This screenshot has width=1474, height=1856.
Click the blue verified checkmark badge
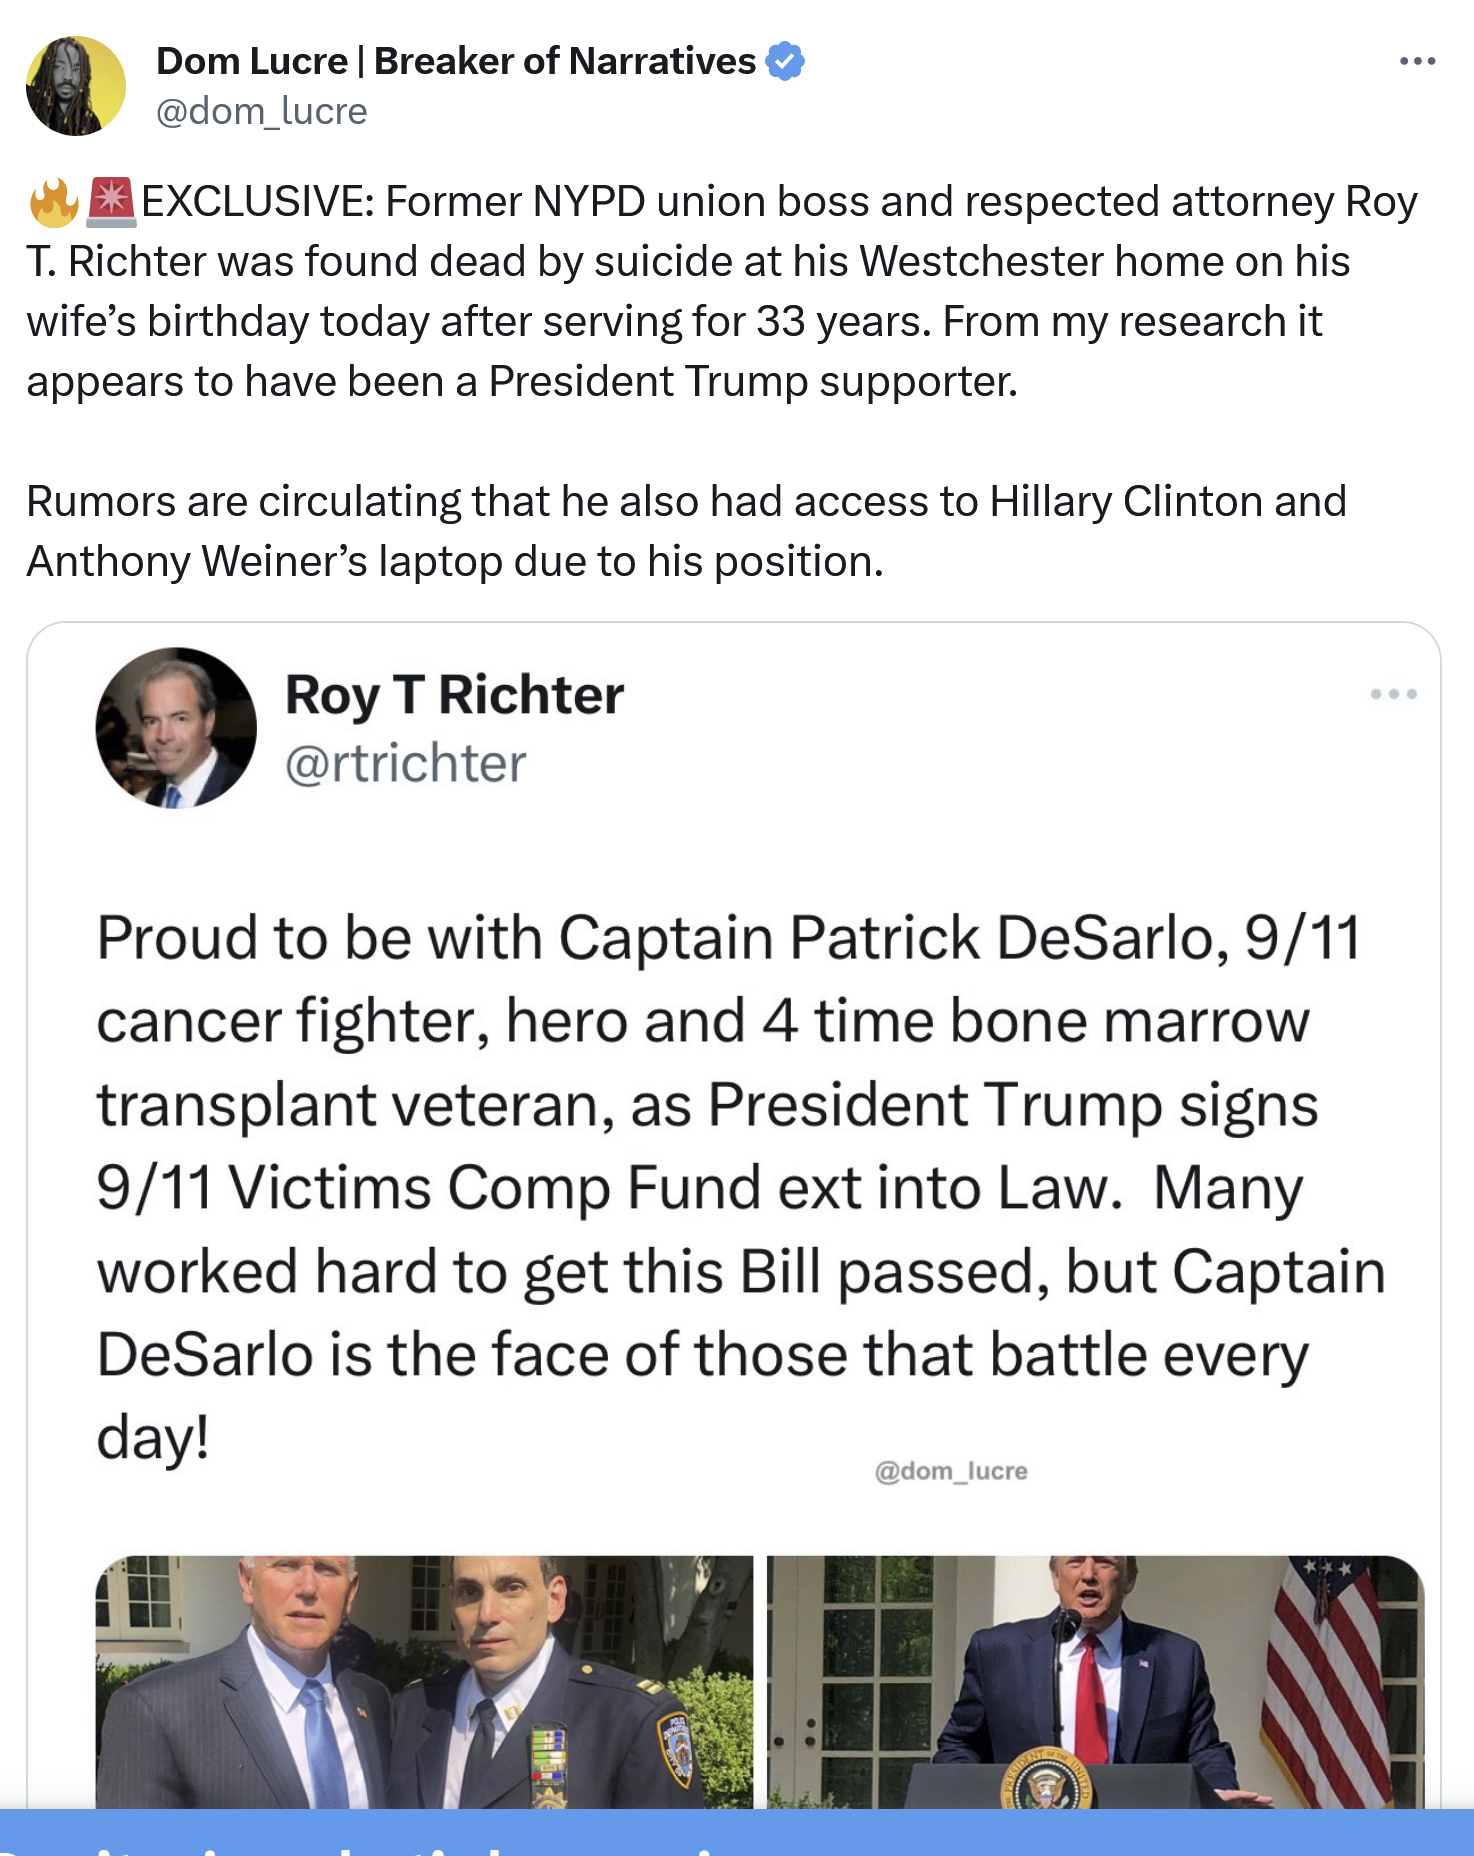coord(785,61)
